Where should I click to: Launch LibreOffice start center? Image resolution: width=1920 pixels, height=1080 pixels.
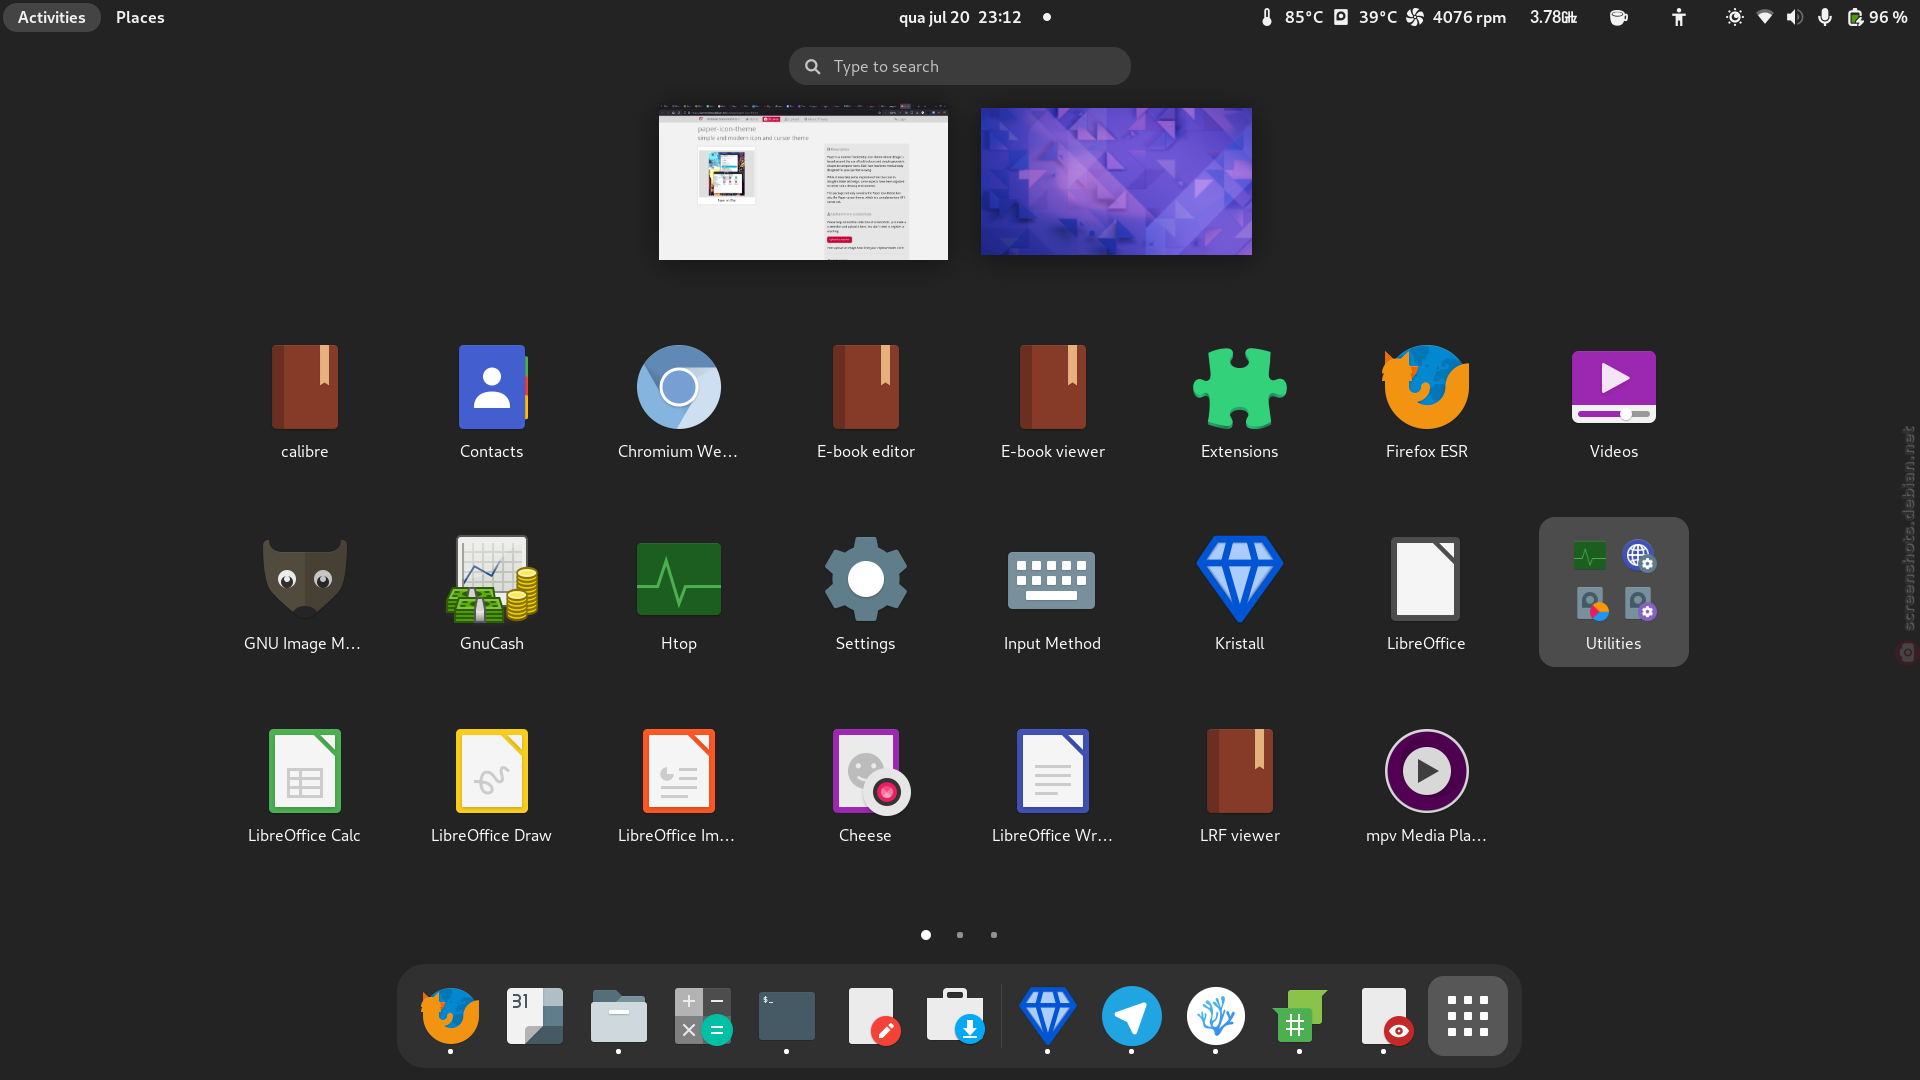point(1426,592)
